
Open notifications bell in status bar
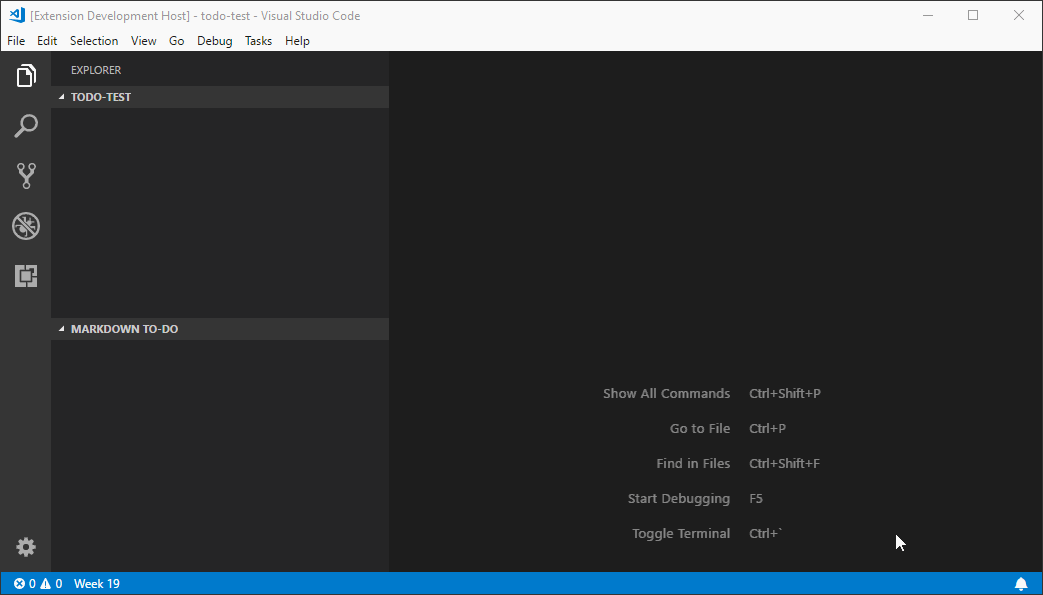tap(1021, 584)
